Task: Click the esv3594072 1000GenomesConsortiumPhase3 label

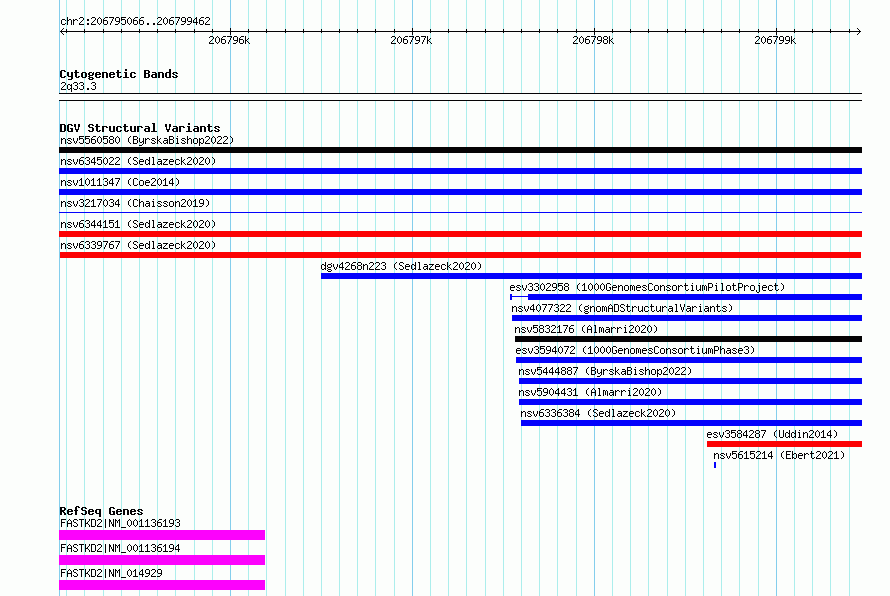Action: (635, 350)
